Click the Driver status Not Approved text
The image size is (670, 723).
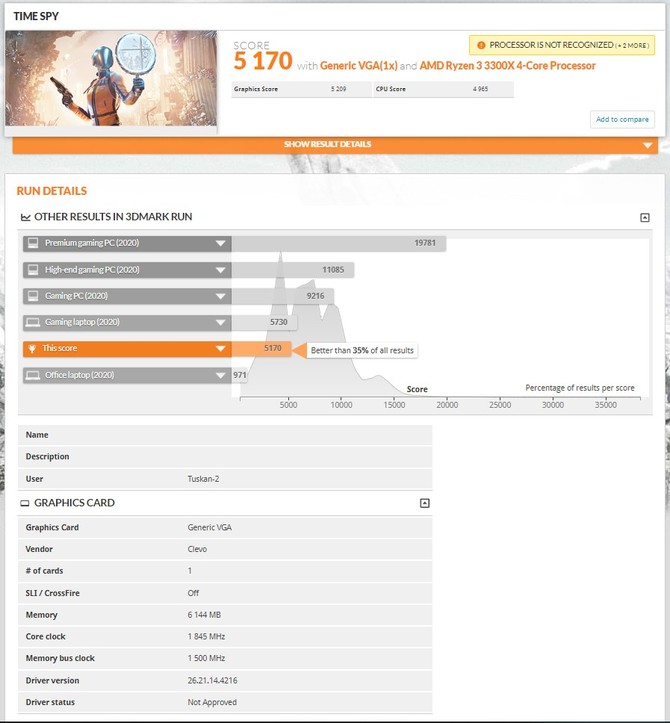[212, 702]
